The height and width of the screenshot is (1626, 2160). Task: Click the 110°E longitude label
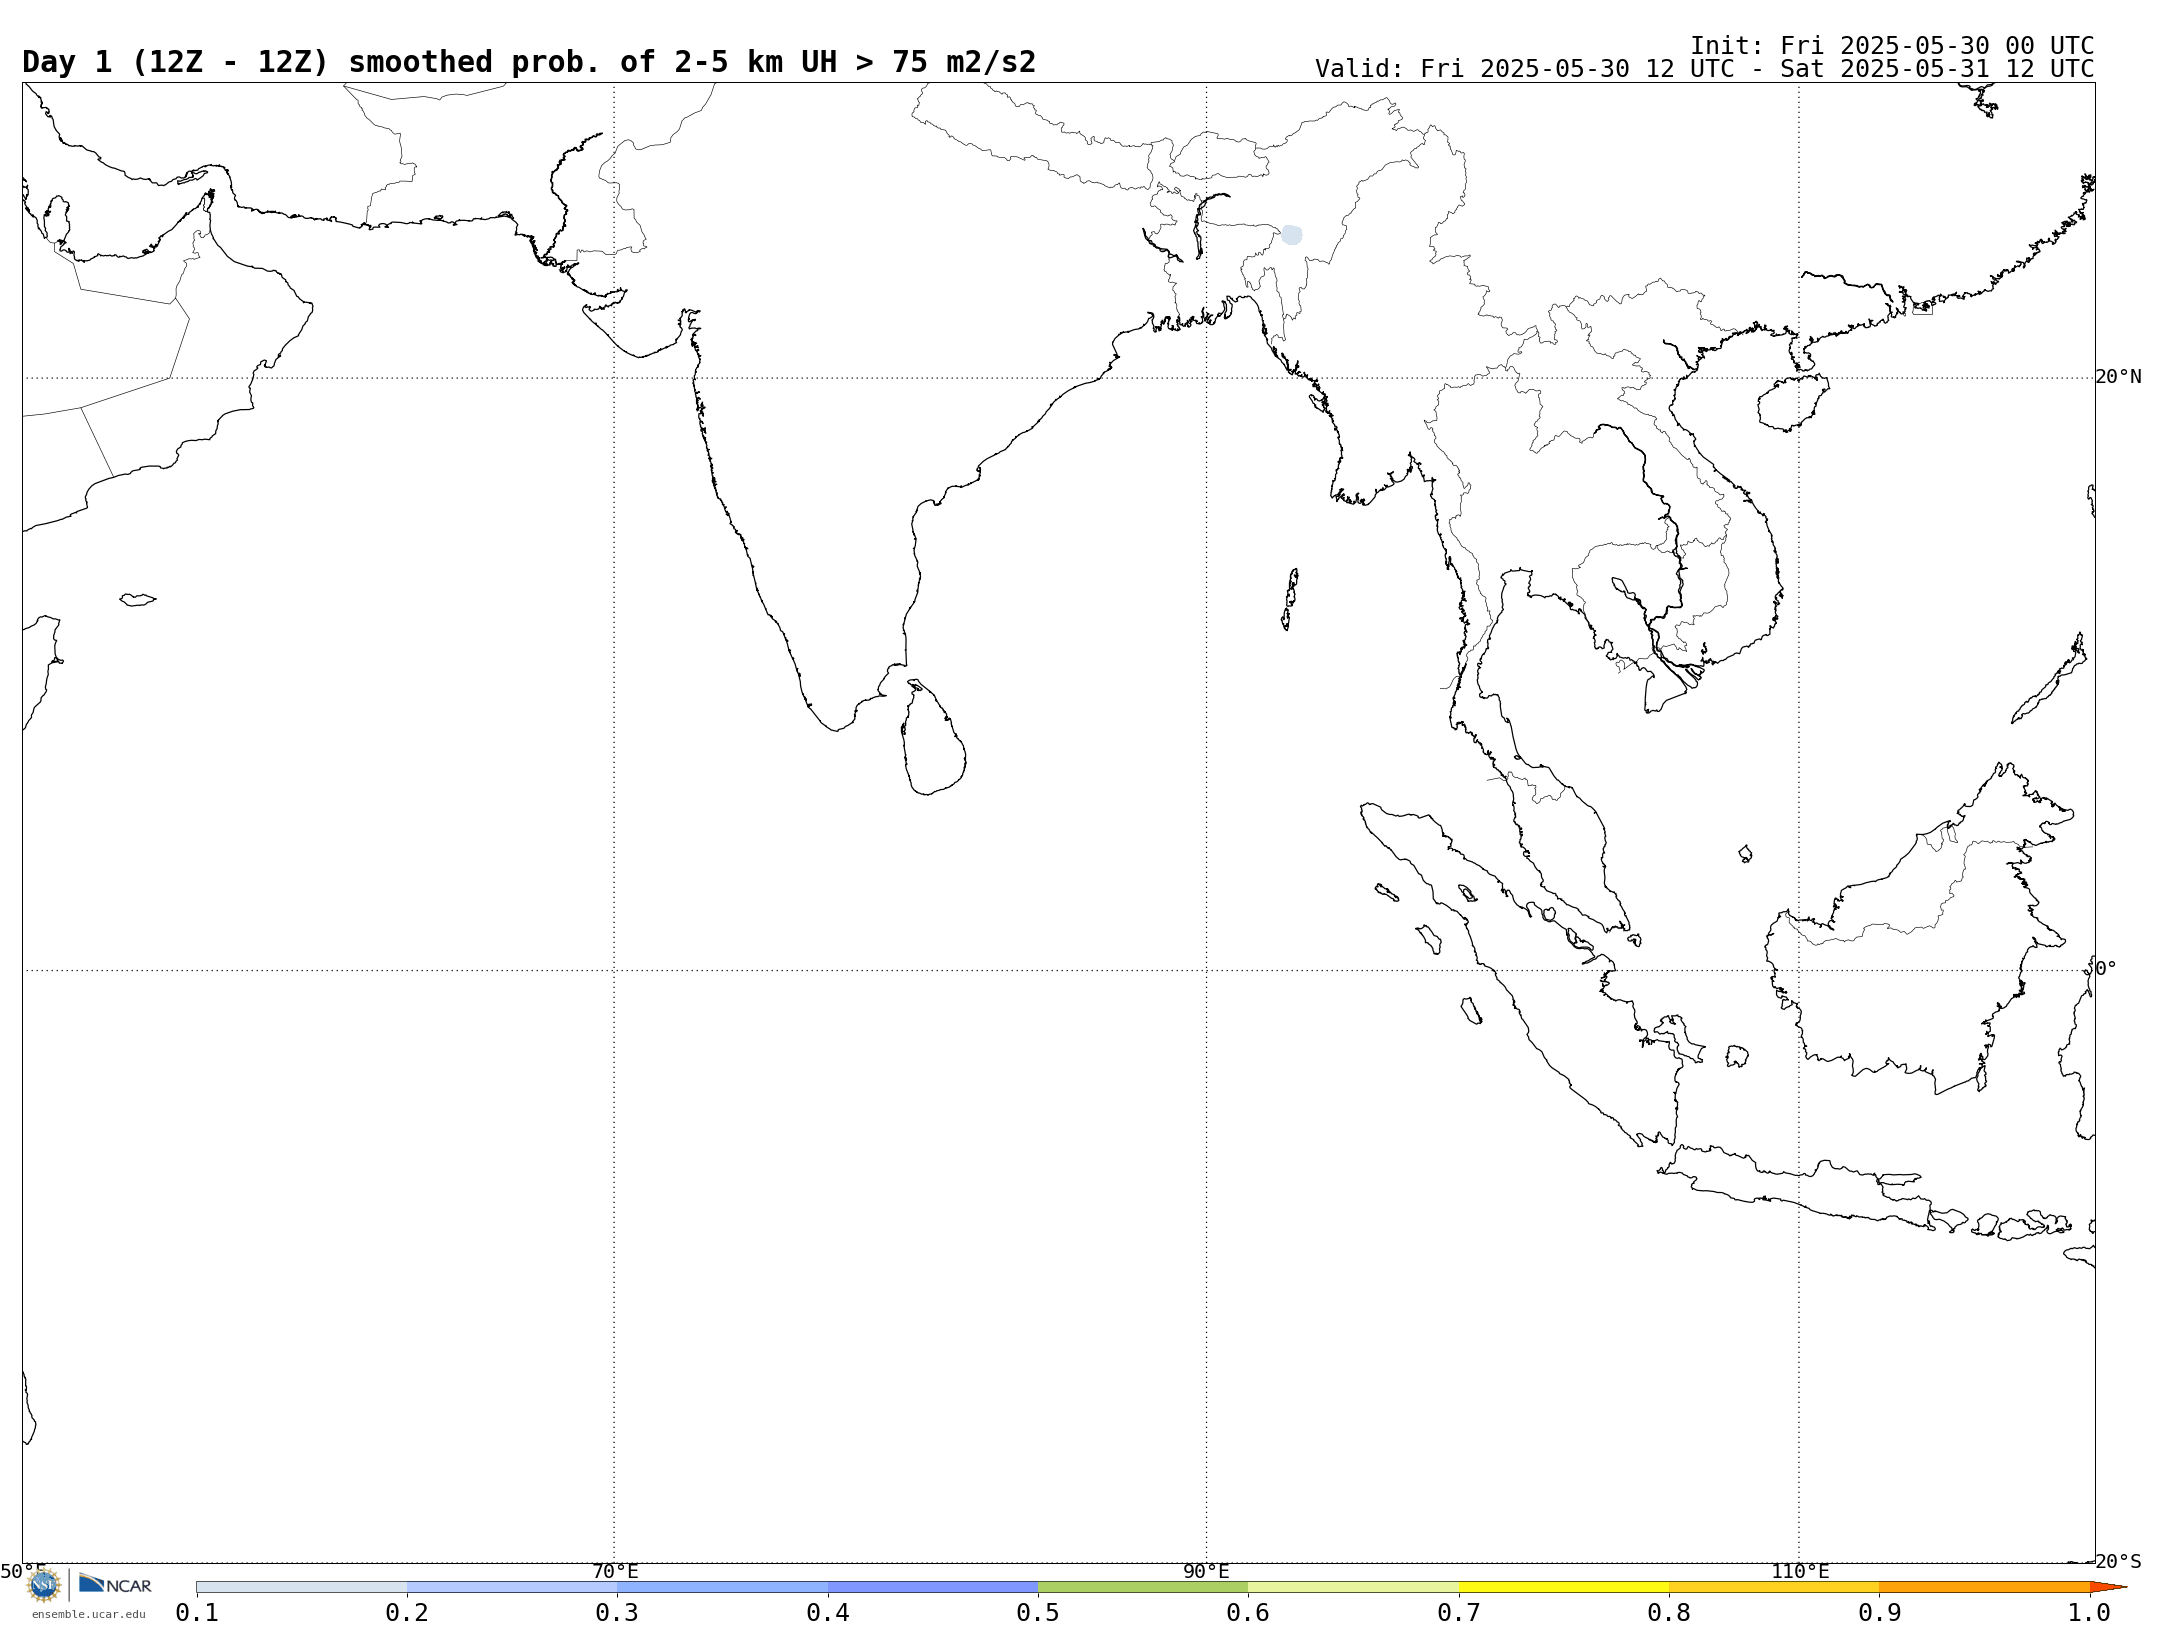[x=1800, y=1571]
